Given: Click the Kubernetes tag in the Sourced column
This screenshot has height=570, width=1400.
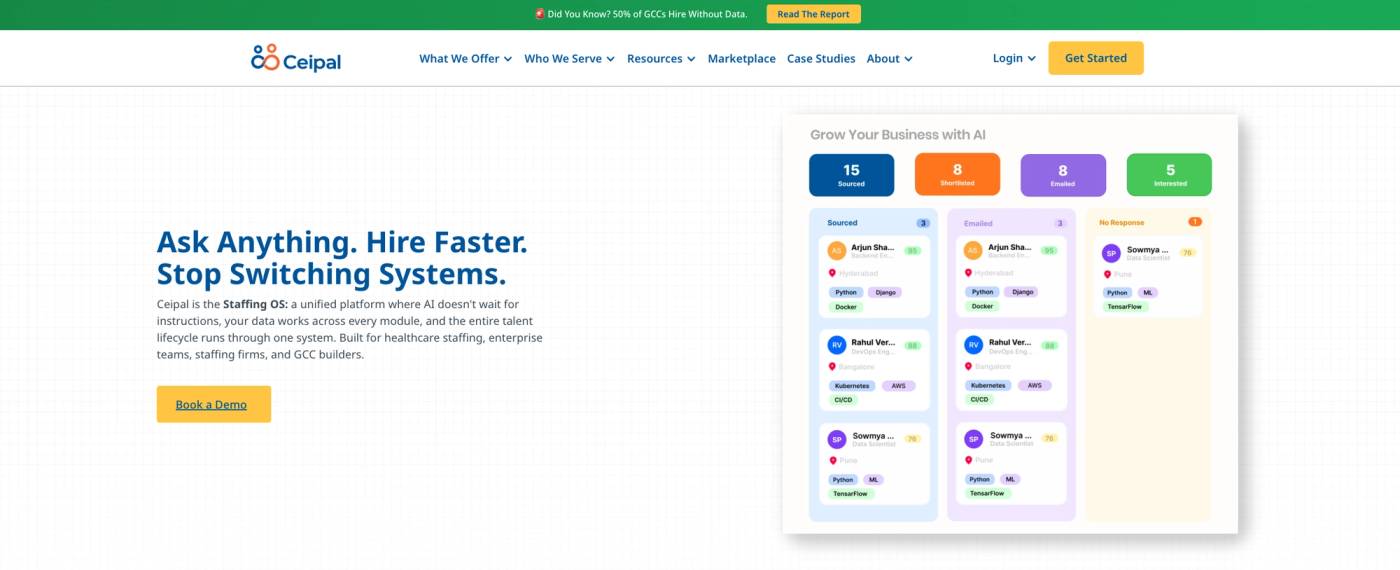Looking at the screenshot, I should tap(851, 385).
